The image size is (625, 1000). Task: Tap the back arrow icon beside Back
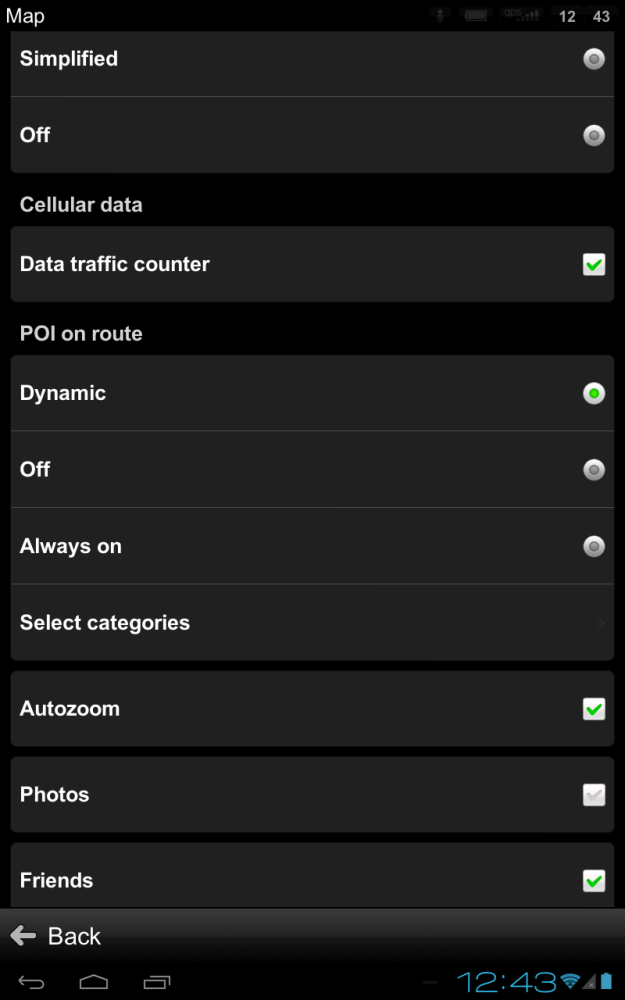pos(24,936)
